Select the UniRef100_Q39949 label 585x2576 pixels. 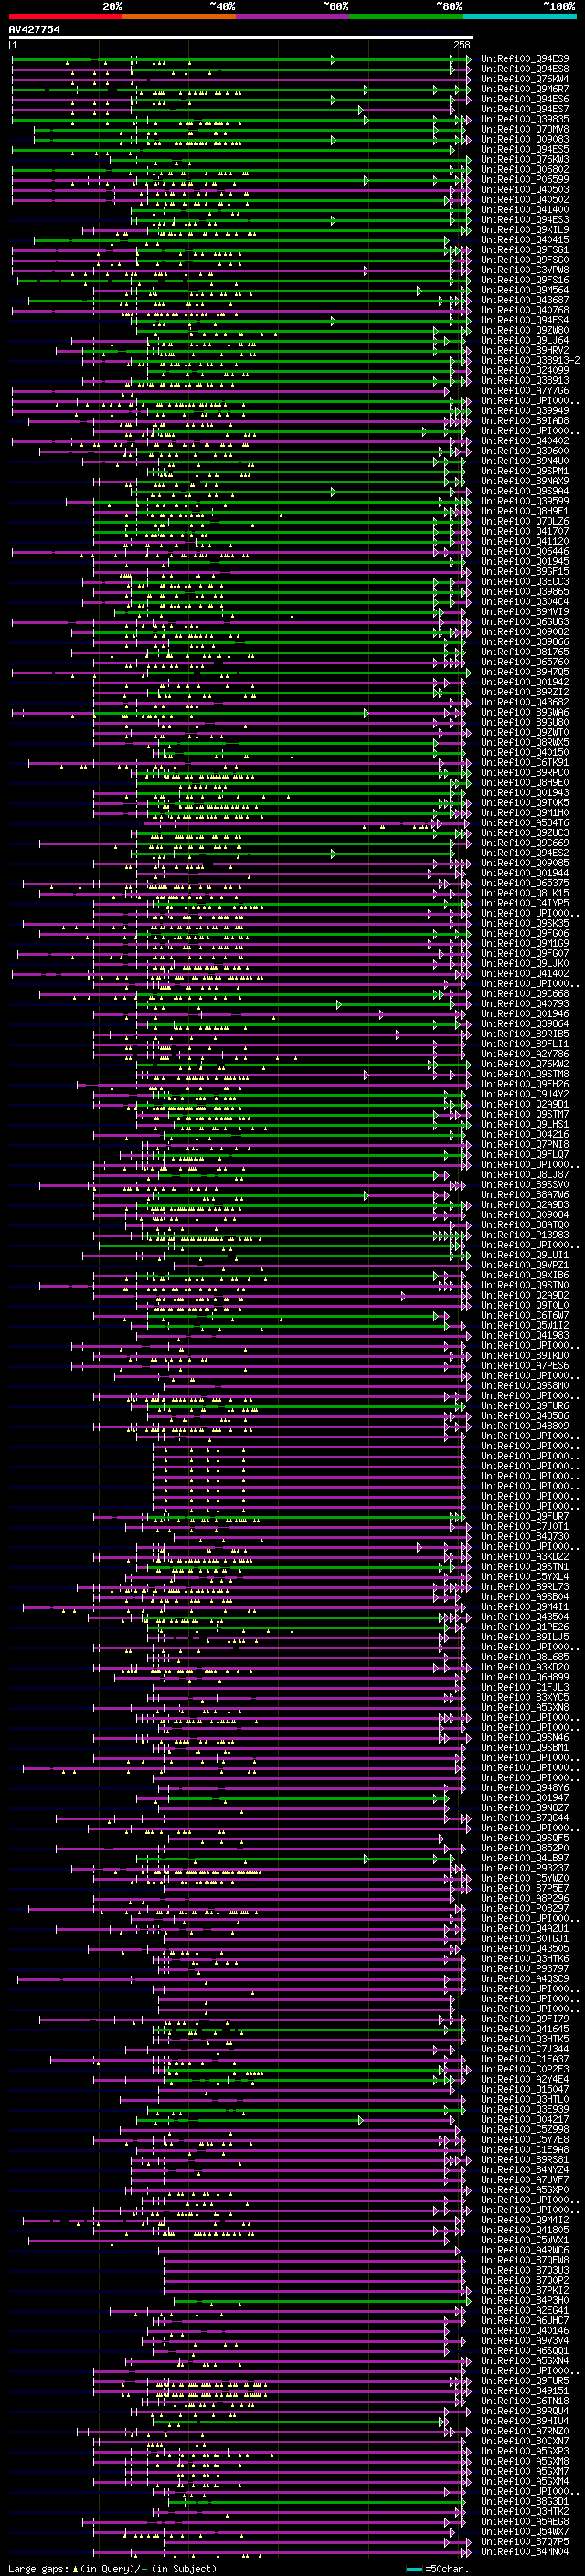click(x=525, y=410)
